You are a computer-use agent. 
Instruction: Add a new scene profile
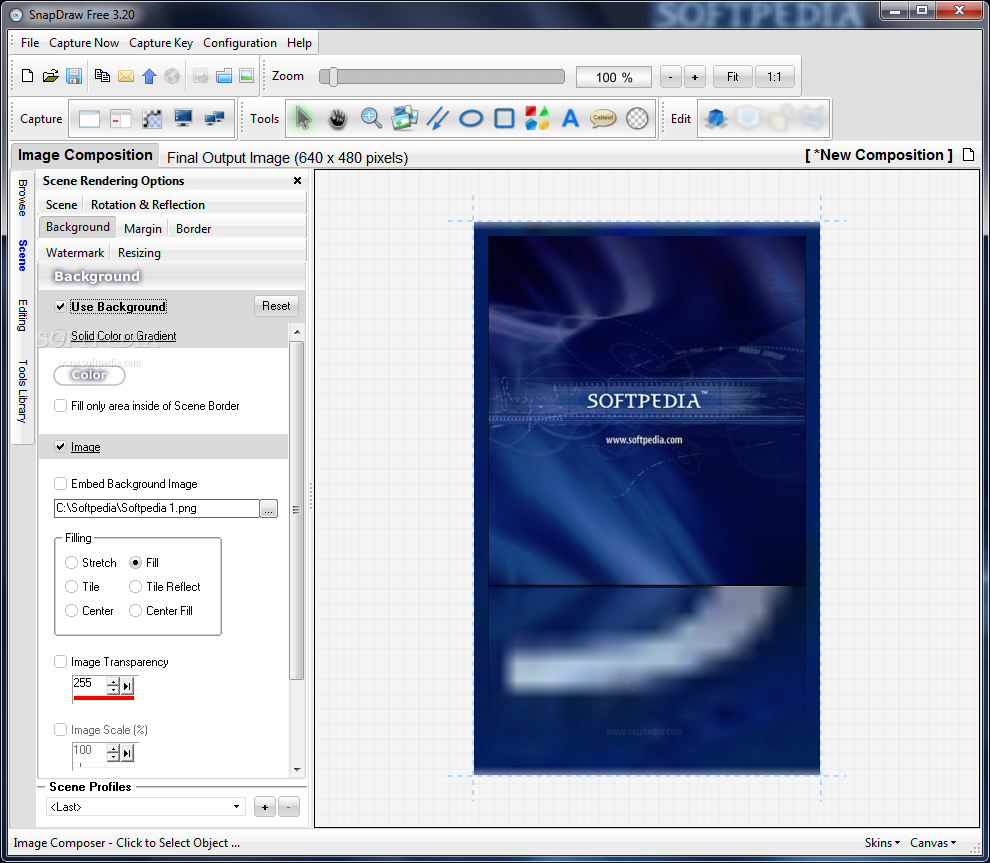(x=265, y=807)
